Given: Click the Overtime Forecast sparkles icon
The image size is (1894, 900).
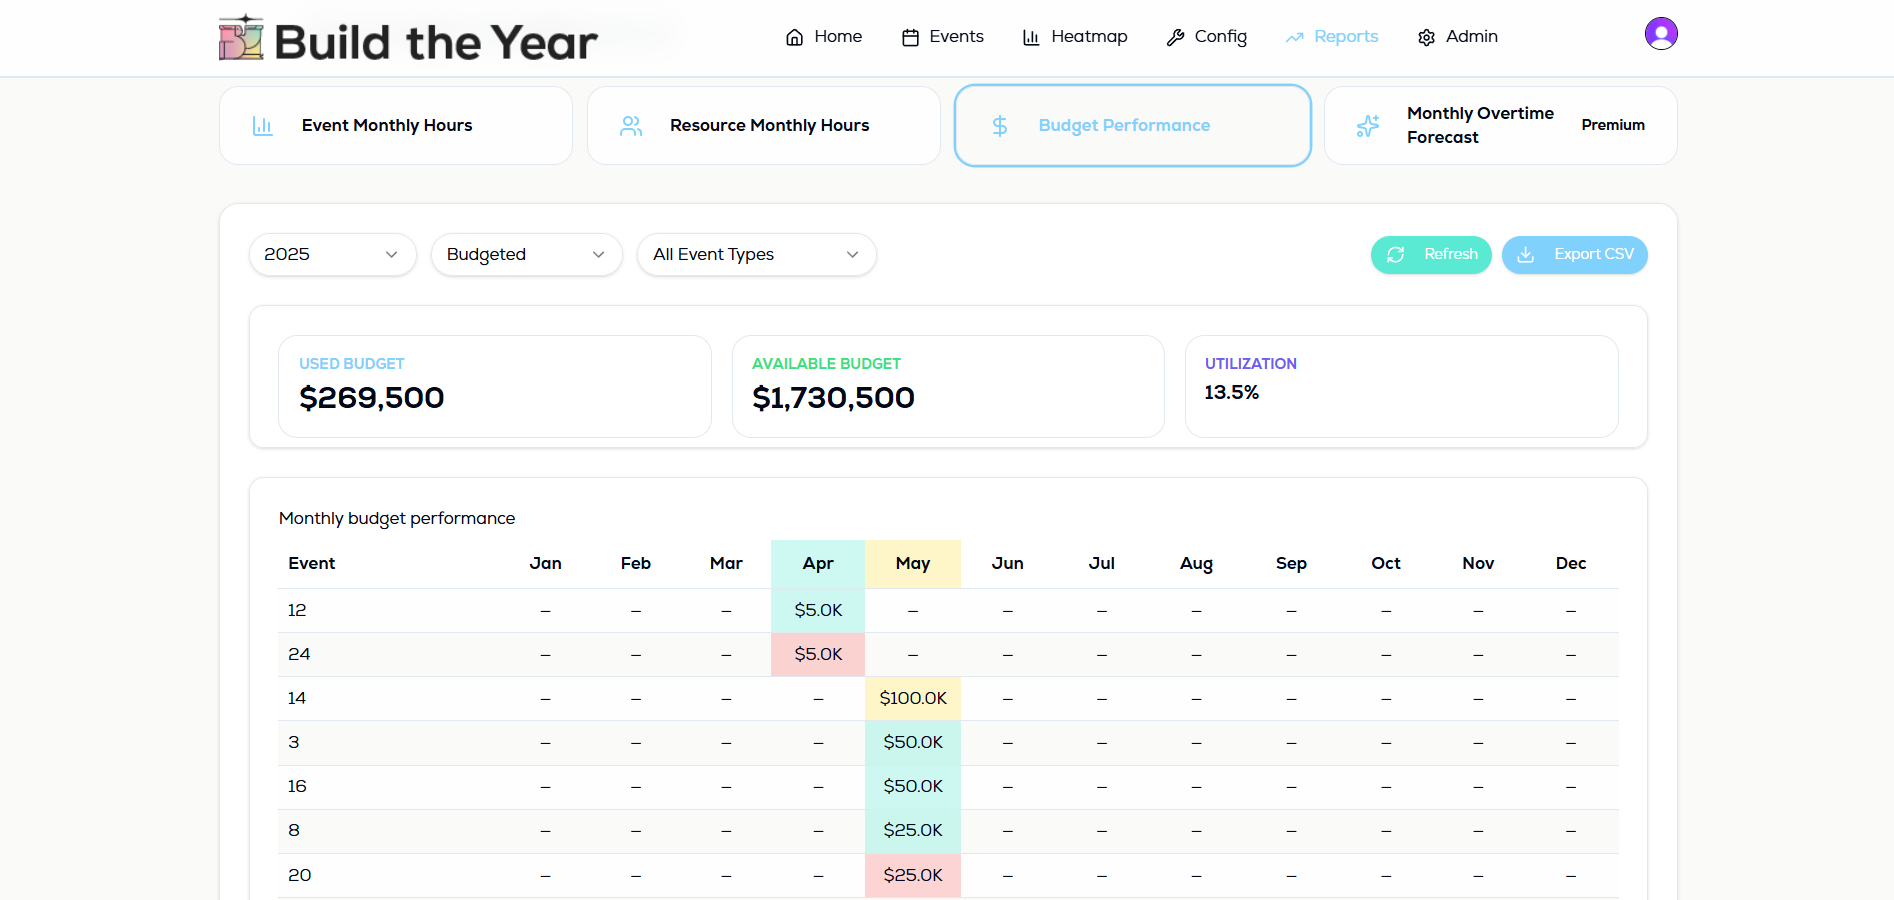Looking at the screenshot, I should (1368, 126).
